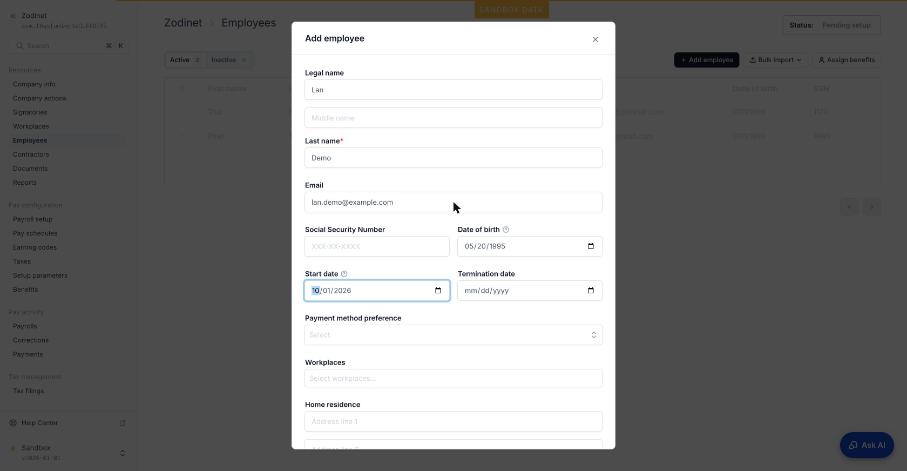Open the Termination date calendar picker icon
Viewport: 907px width, 471px height.
tap(591, 290)
